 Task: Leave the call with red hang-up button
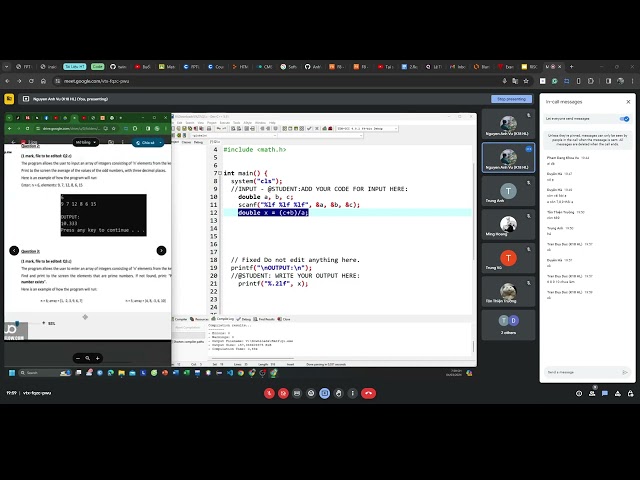pyautogui.click(x=369, y=393)
